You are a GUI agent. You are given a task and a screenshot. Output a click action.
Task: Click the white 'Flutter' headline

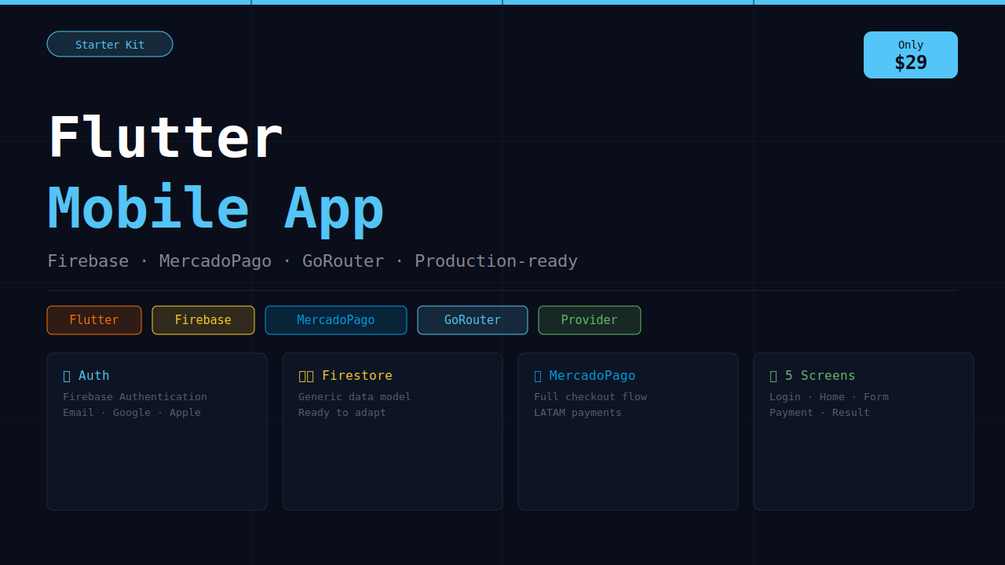tap(165, 137)
